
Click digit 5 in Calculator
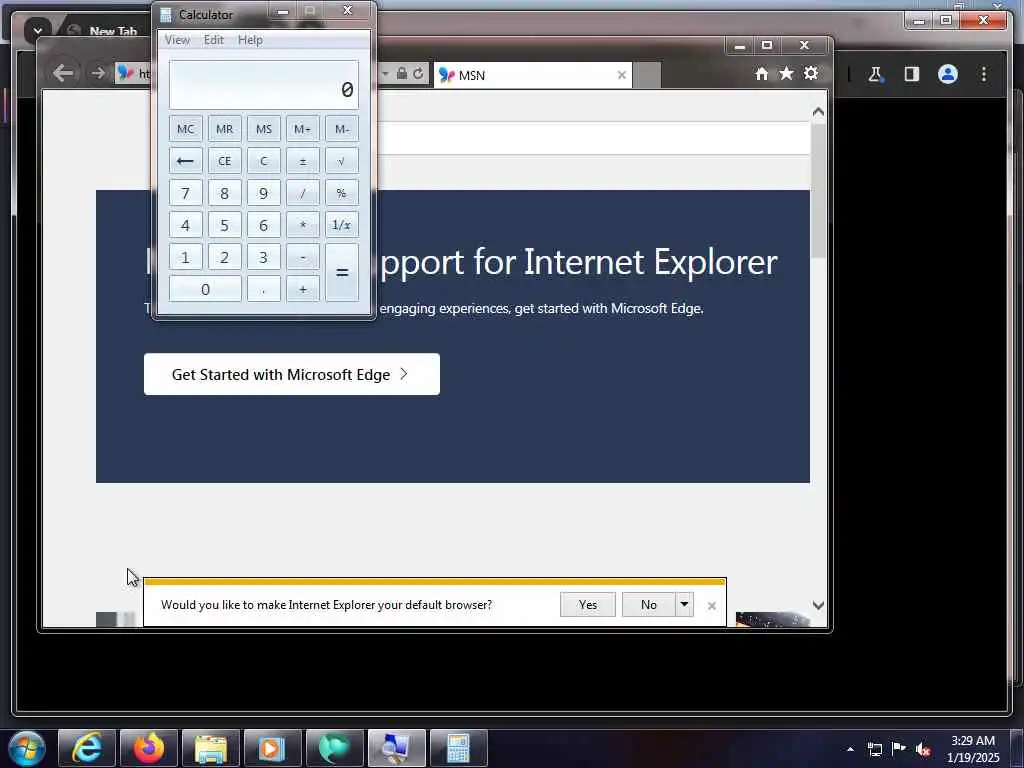click(x=225, y=225)
